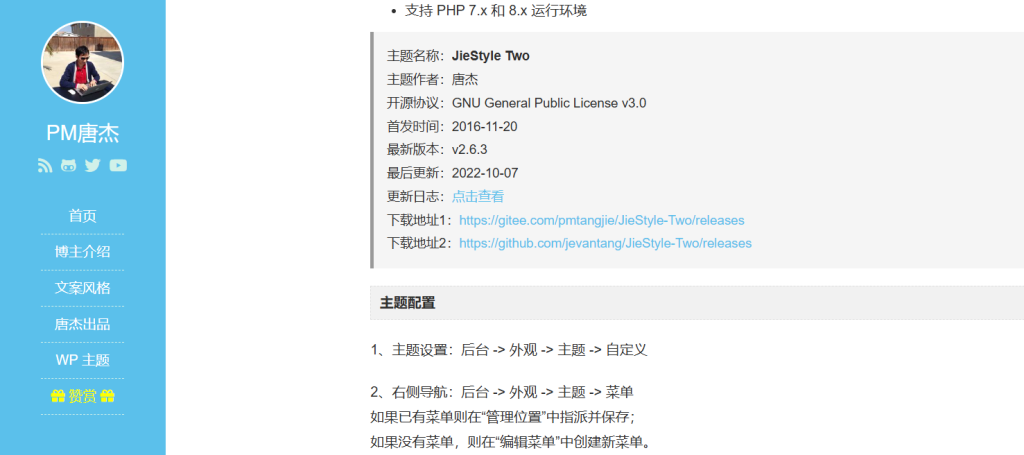Open the github.com releases download link
Screen dimensions: 1024x455
point(605,243)
